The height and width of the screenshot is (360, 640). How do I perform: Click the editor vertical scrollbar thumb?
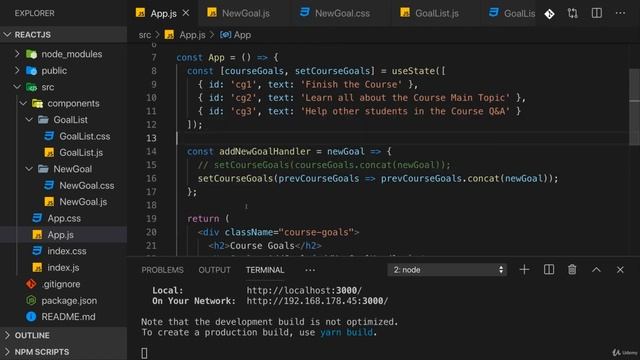(634, 107)
